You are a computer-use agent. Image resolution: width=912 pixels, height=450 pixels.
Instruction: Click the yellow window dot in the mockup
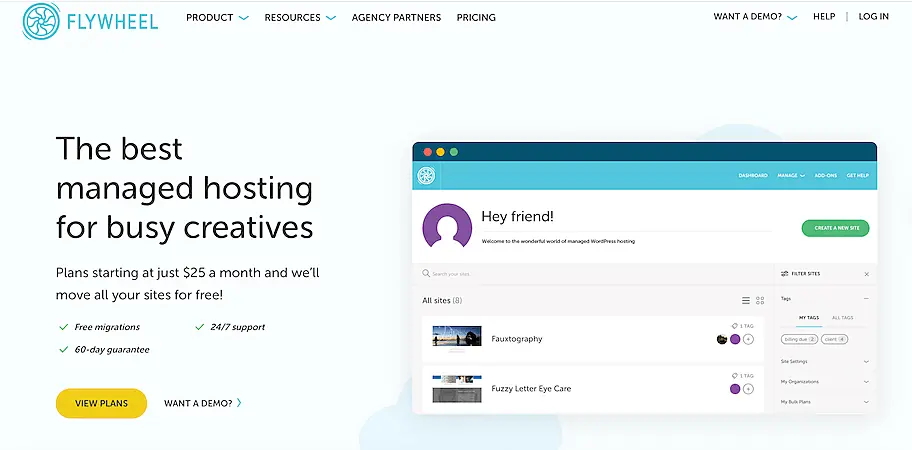pos(440,152)
